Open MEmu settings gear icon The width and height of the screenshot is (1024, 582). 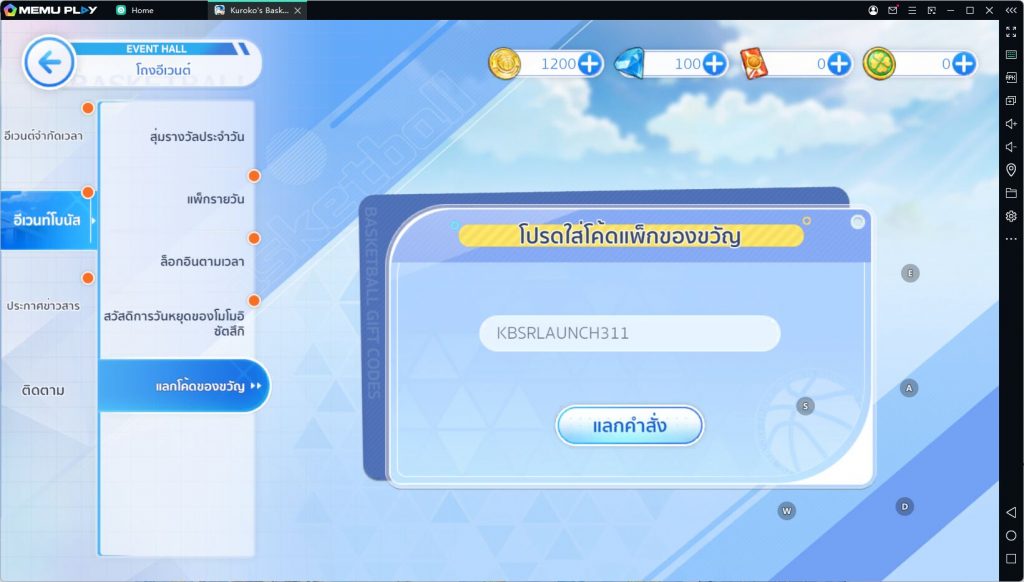click(1011, 216)
